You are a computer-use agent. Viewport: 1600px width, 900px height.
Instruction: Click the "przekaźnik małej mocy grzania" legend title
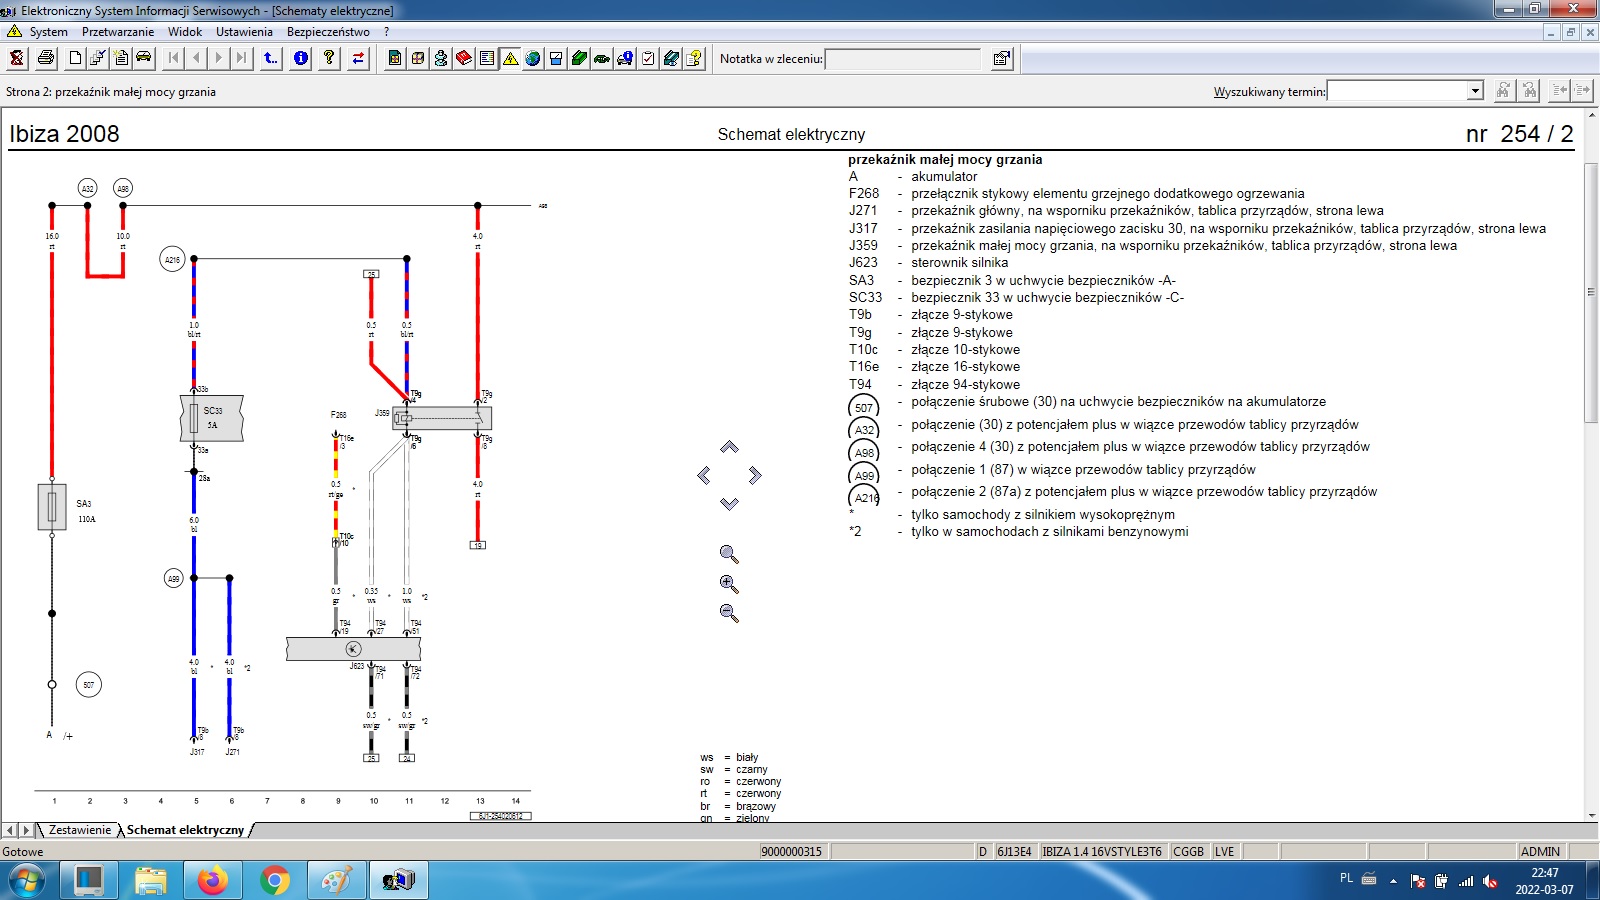tap(945, 159)
